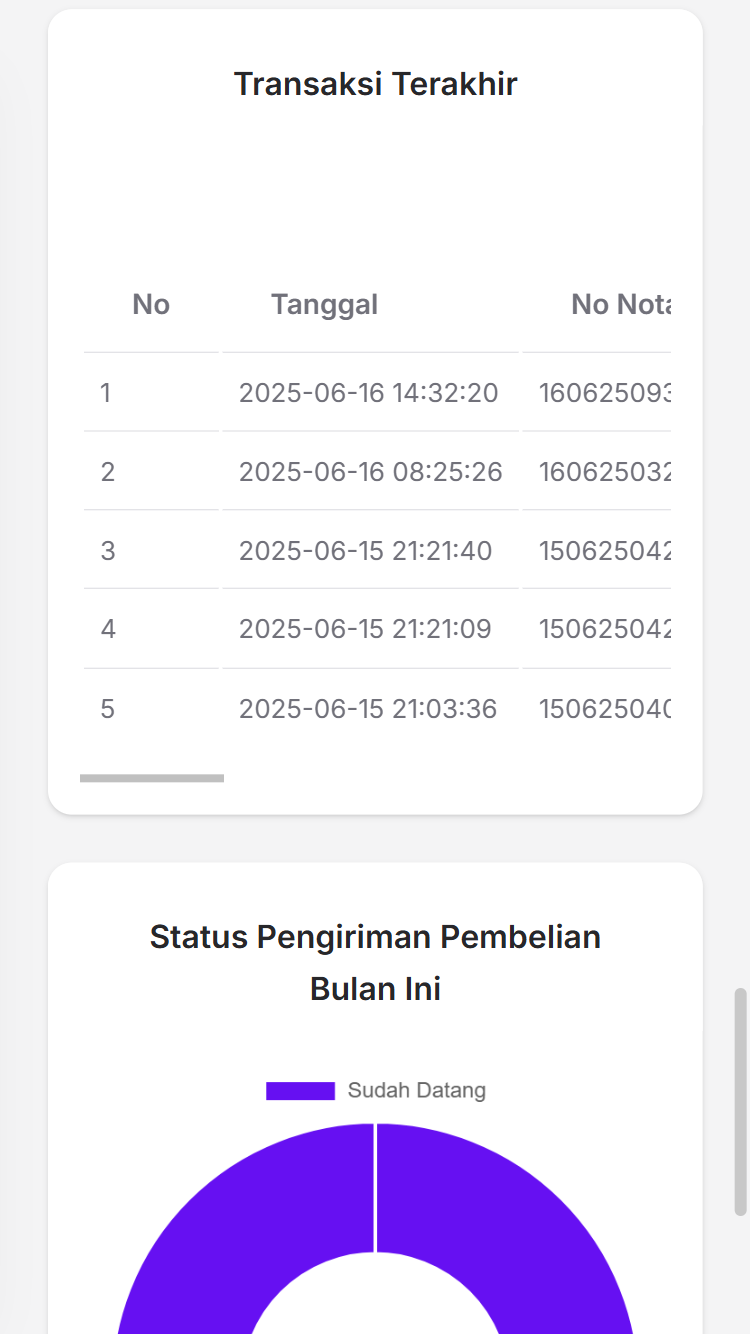The image size is (750, 1334).
Task: Click nota number starting with 160625093
Action: (x=604, y=393)
